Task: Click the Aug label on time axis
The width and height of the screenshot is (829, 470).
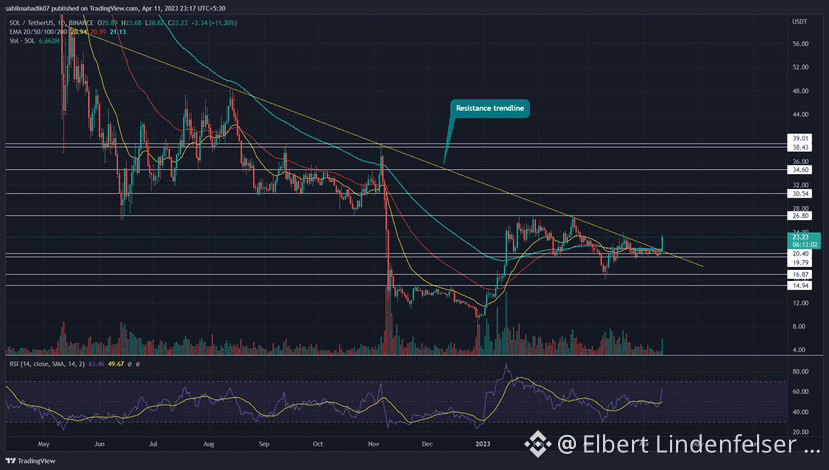Action: [x=209, y=444]
